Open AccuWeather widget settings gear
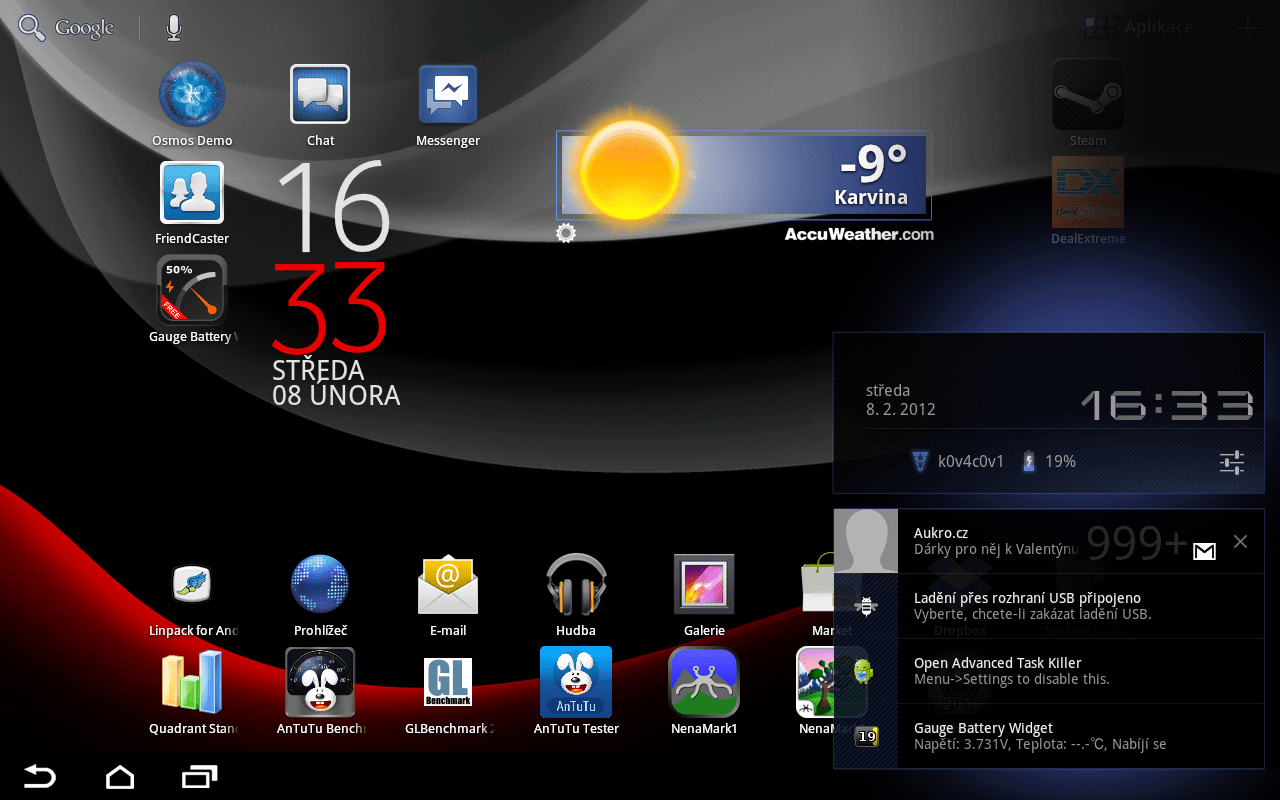1280x800 pixels. pos(566,233)
